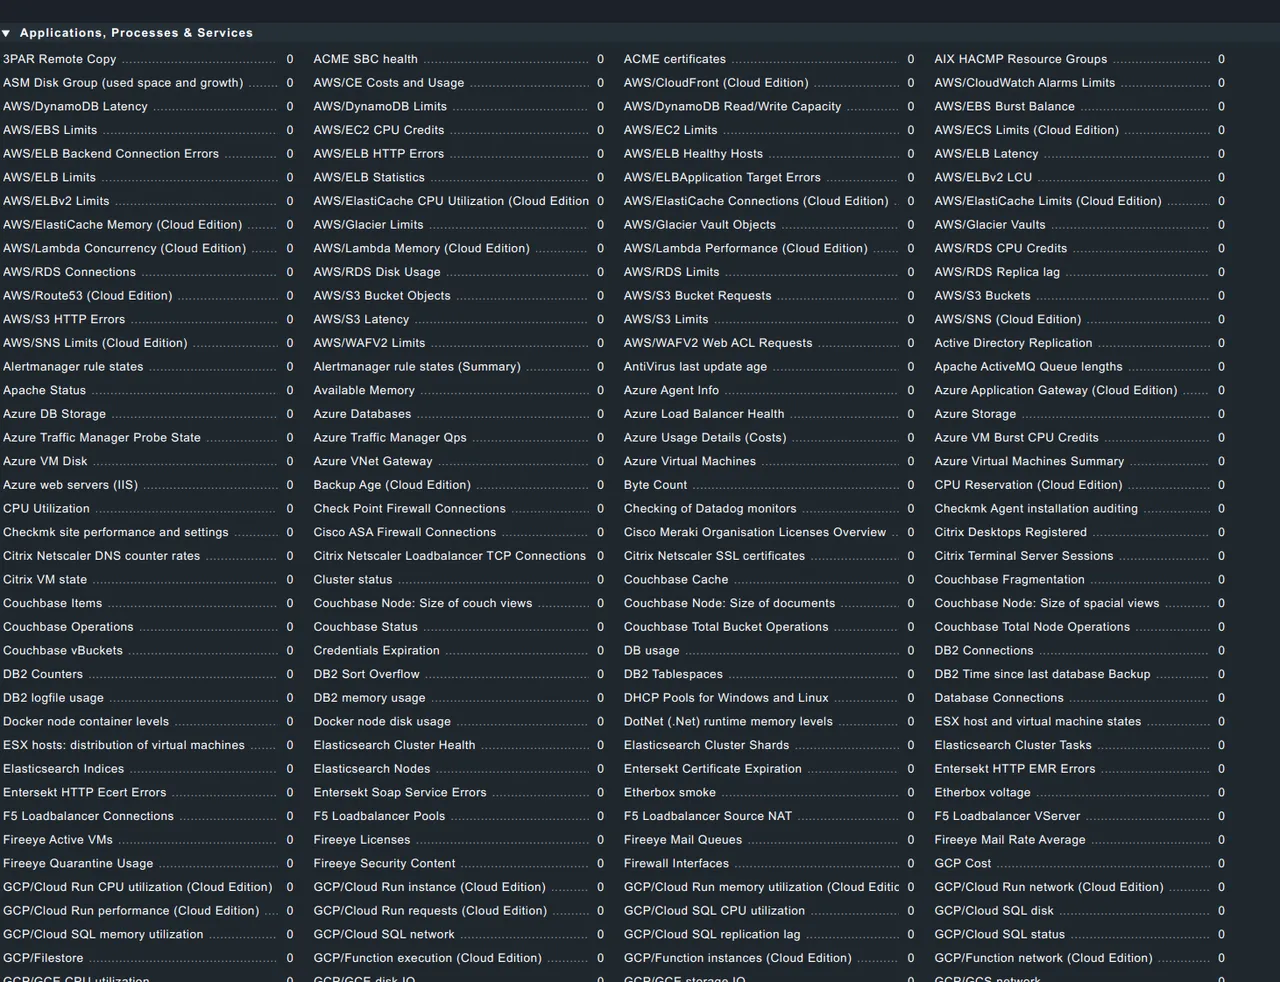Click AWS/ELB Healthy Hosts

(693, 154)
